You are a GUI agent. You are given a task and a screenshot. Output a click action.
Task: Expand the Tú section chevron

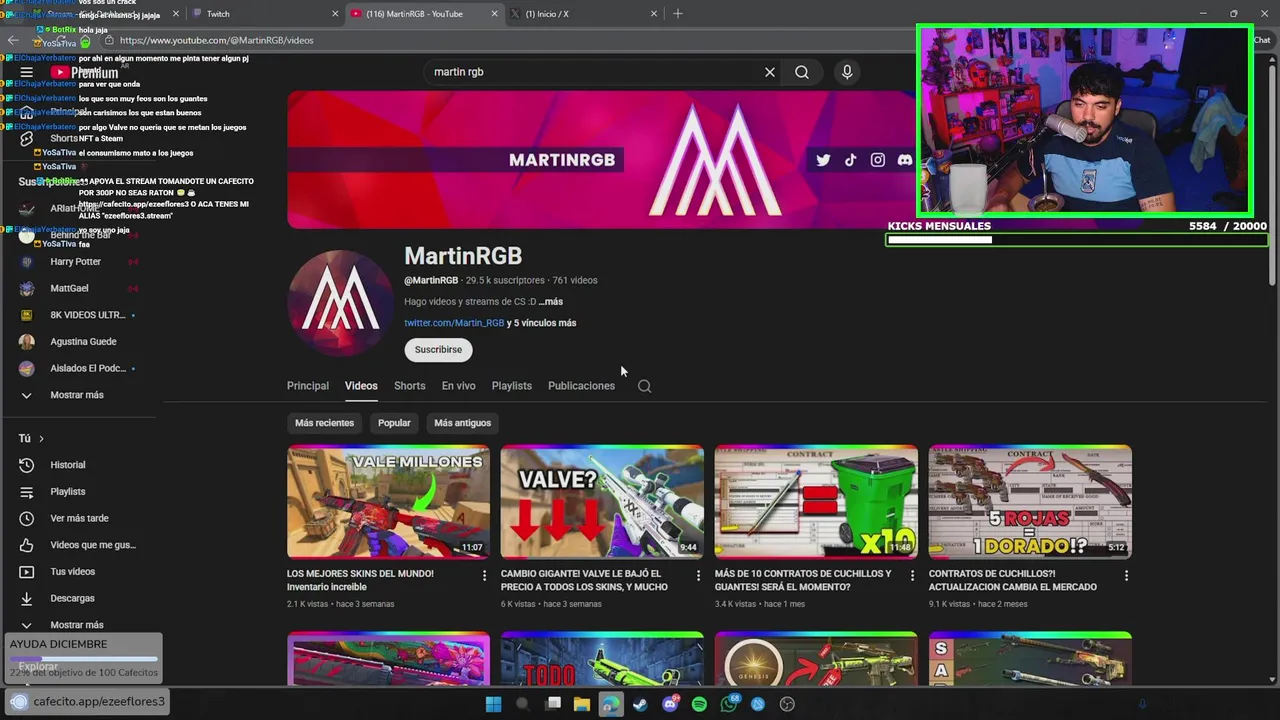coord(41,439)
